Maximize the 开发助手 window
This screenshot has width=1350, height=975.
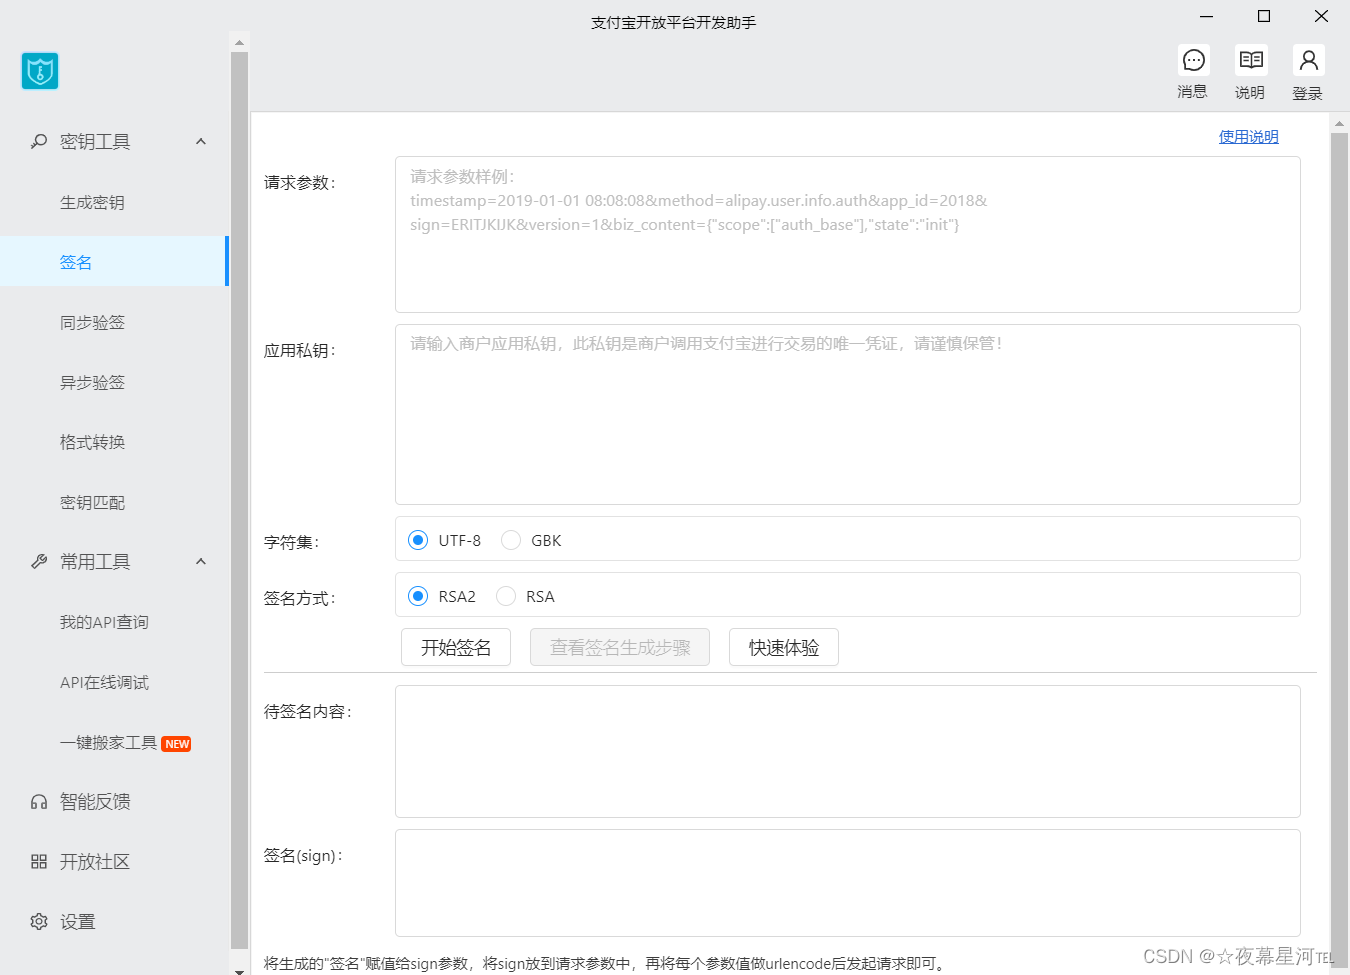click(x=1264, y=16)
